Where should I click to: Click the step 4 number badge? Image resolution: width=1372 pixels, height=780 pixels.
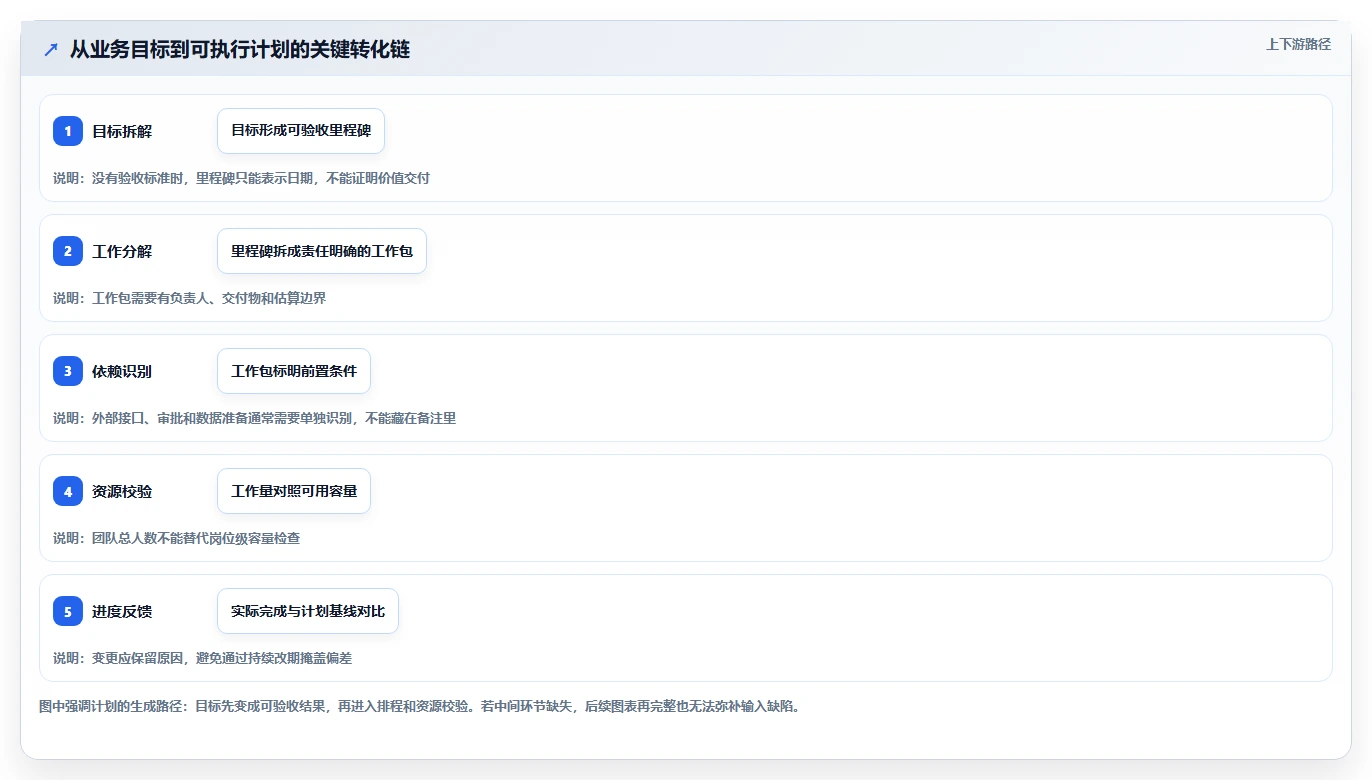[x=68, y=491]
